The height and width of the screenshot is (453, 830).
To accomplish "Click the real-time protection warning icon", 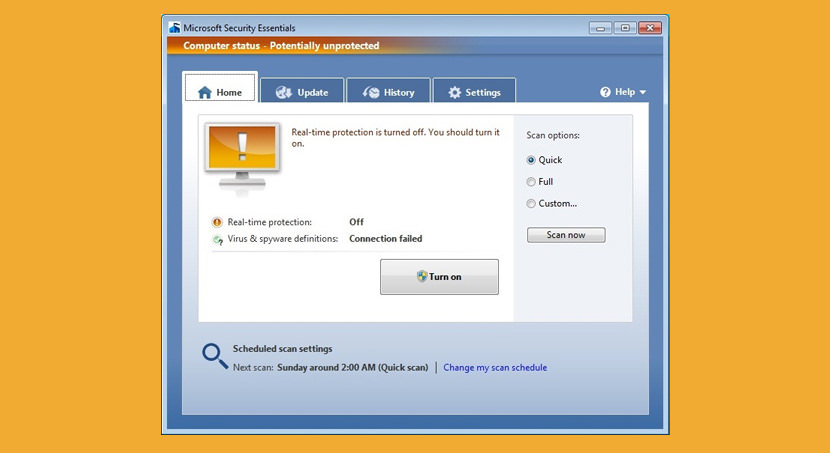I will (217, 222).
